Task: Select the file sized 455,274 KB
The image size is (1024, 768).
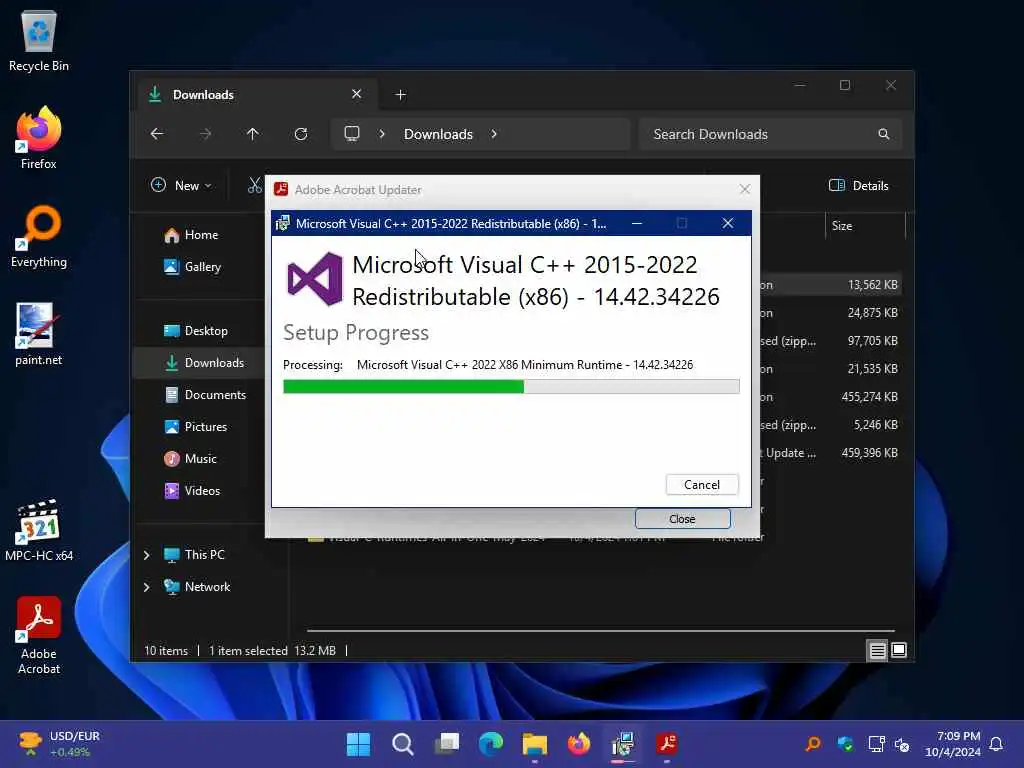Action: (x=869, y=397)
